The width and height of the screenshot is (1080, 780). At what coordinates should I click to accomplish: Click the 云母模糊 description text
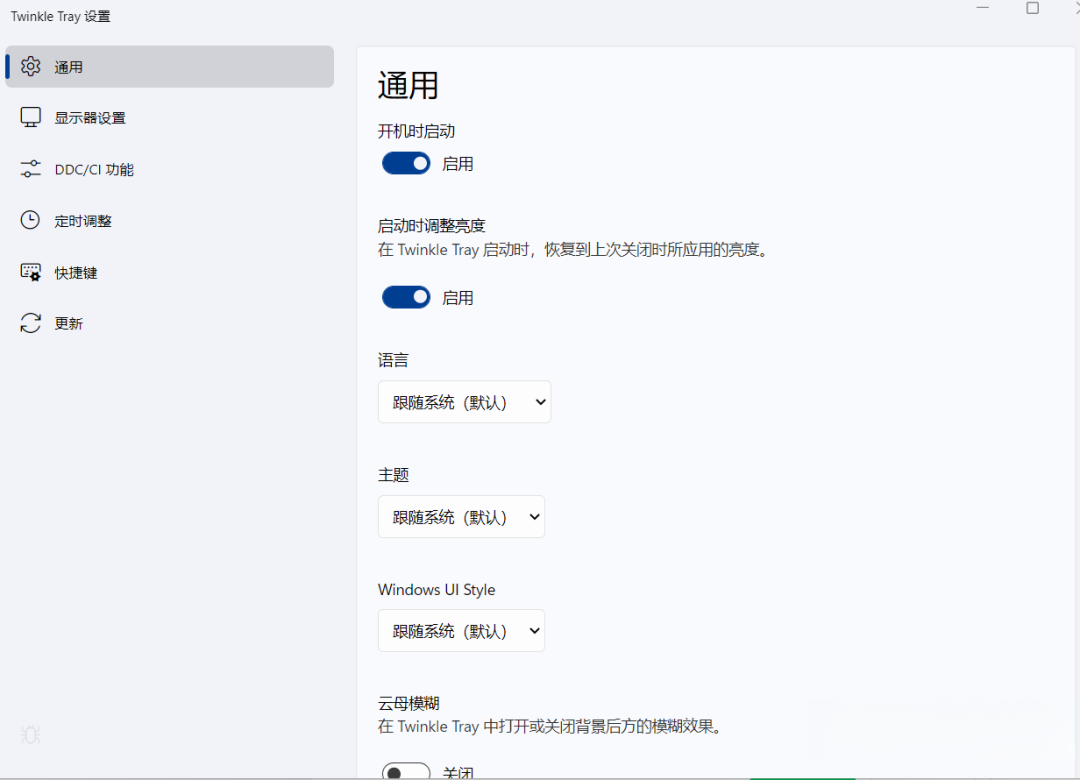550,726
